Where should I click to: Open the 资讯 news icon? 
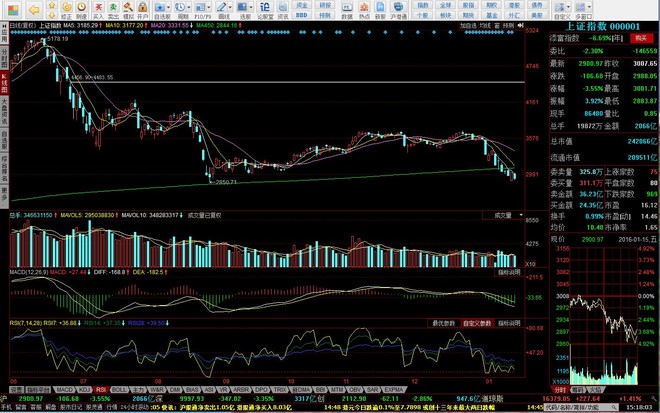pyautogui.click(x=283, y=7)
